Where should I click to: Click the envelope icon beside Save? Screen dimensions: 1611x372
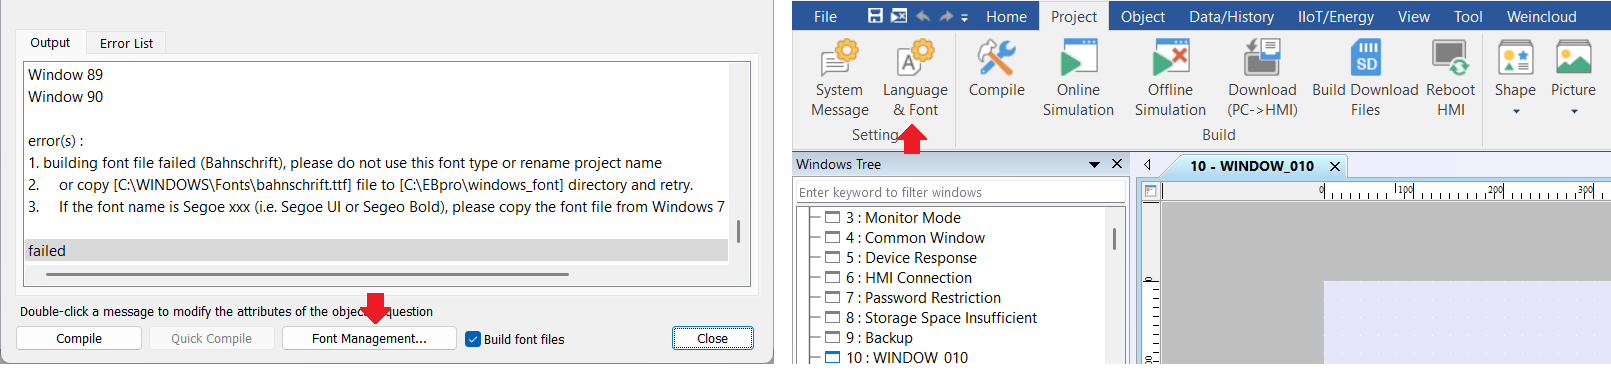click(x=898, y=16)
